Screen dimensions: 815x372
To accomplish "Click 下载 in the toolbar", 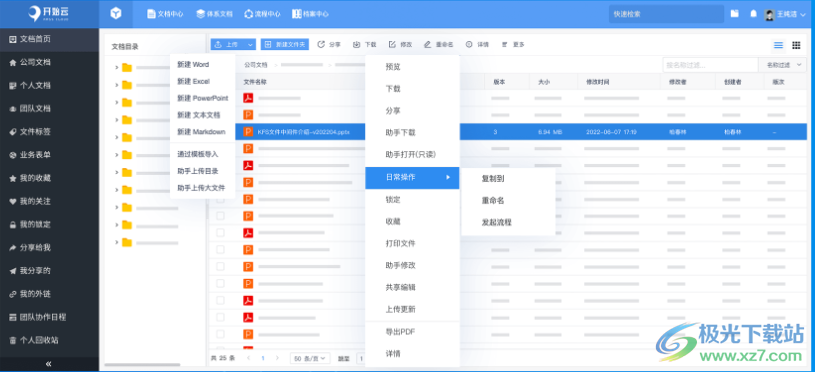I will point(365,45).
